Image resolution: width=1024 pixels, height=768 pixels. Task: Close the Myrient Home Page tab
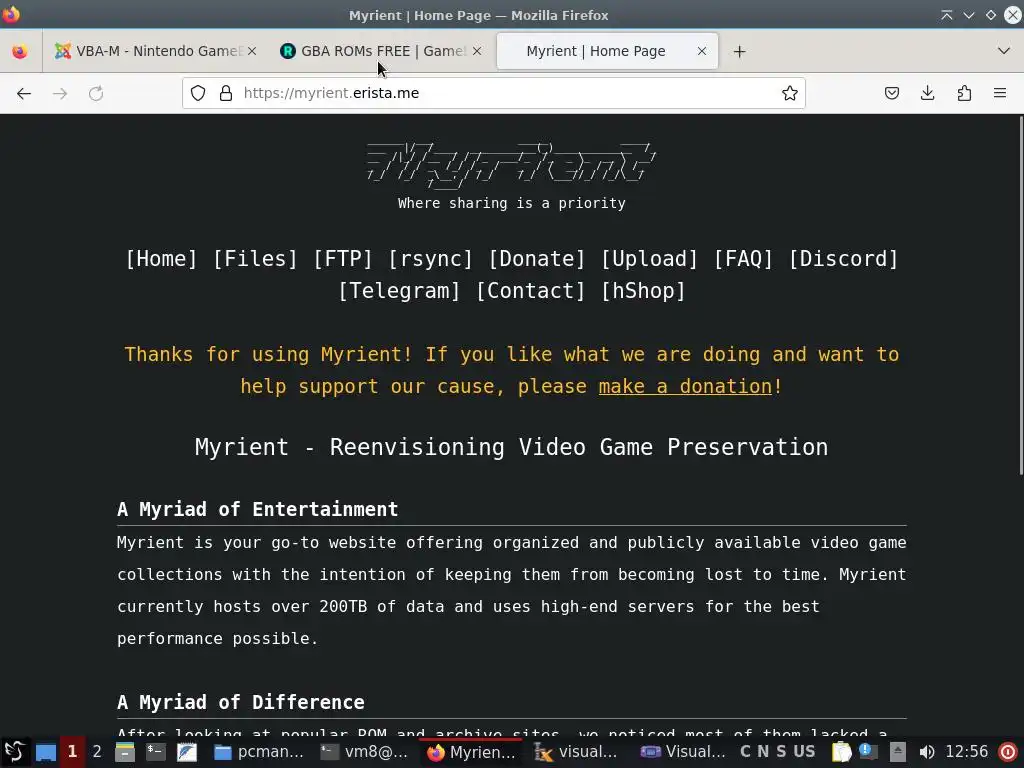(702, 51)
